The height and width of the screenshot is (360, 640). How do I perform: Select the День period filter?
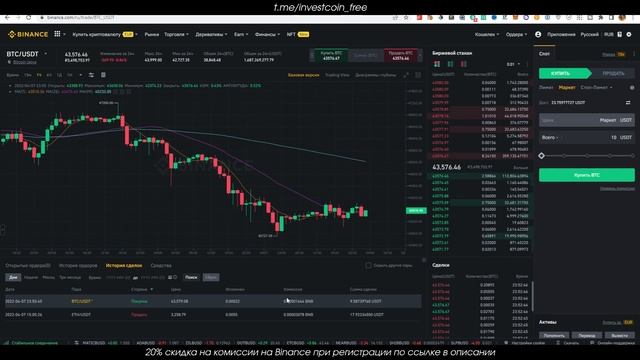point(13,278)
